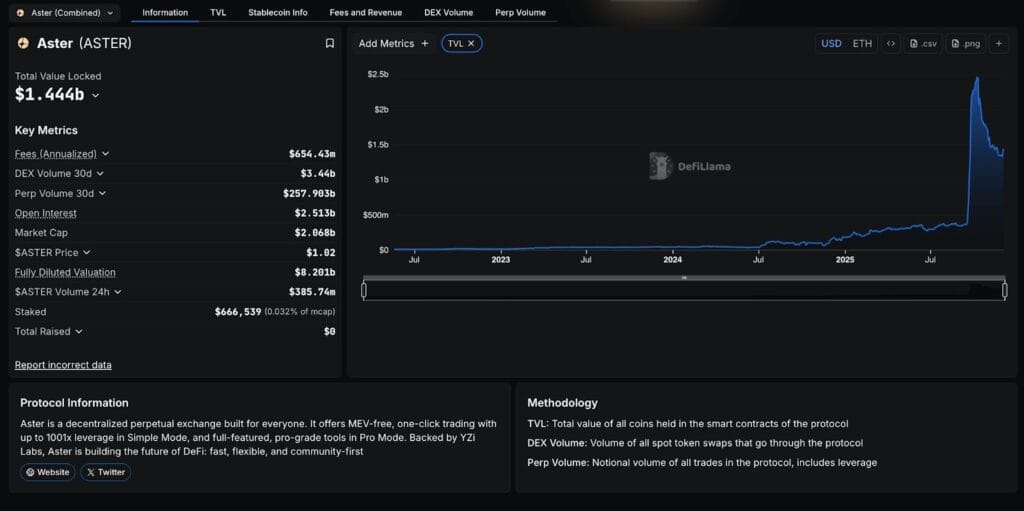This screenshot has width=1024, height=511.
Task: Bookmark the Aster protocol
Action: (x=330, y=43)
